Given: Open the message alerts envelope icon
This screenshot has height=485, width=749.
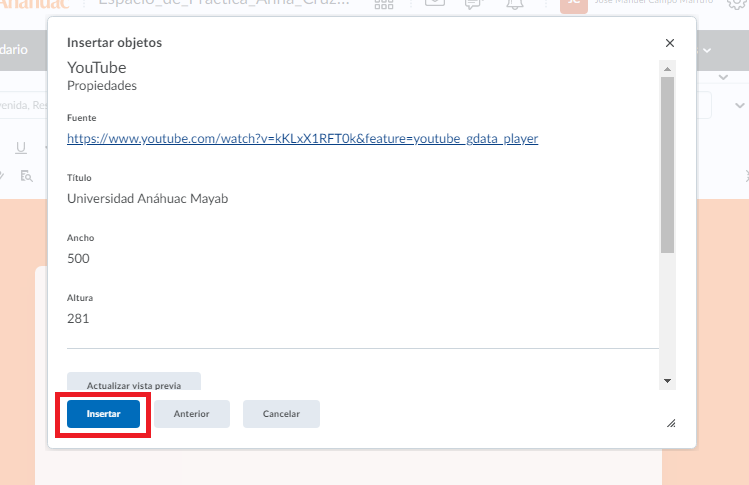Looking at the screenshot, I should [435, 4].
